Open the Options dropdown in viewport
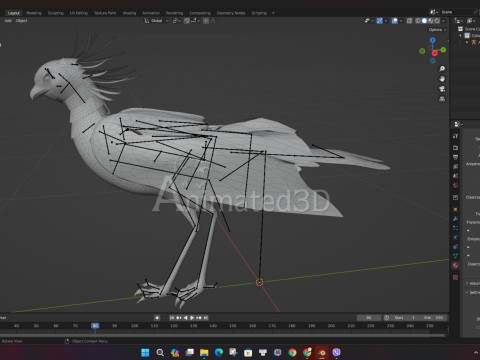Screen dimensions: 480x360 pos(437,30)
